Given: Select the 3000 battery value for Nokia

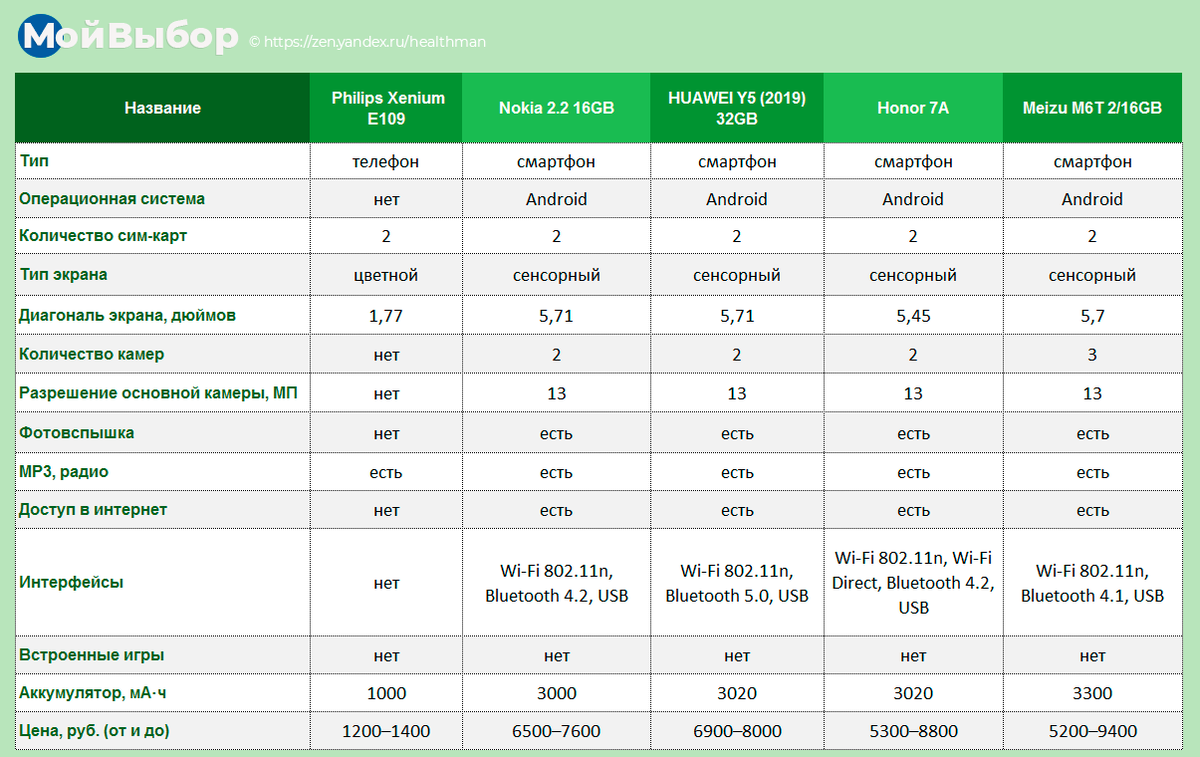Looking at the screenshot, I should [556, 694].
